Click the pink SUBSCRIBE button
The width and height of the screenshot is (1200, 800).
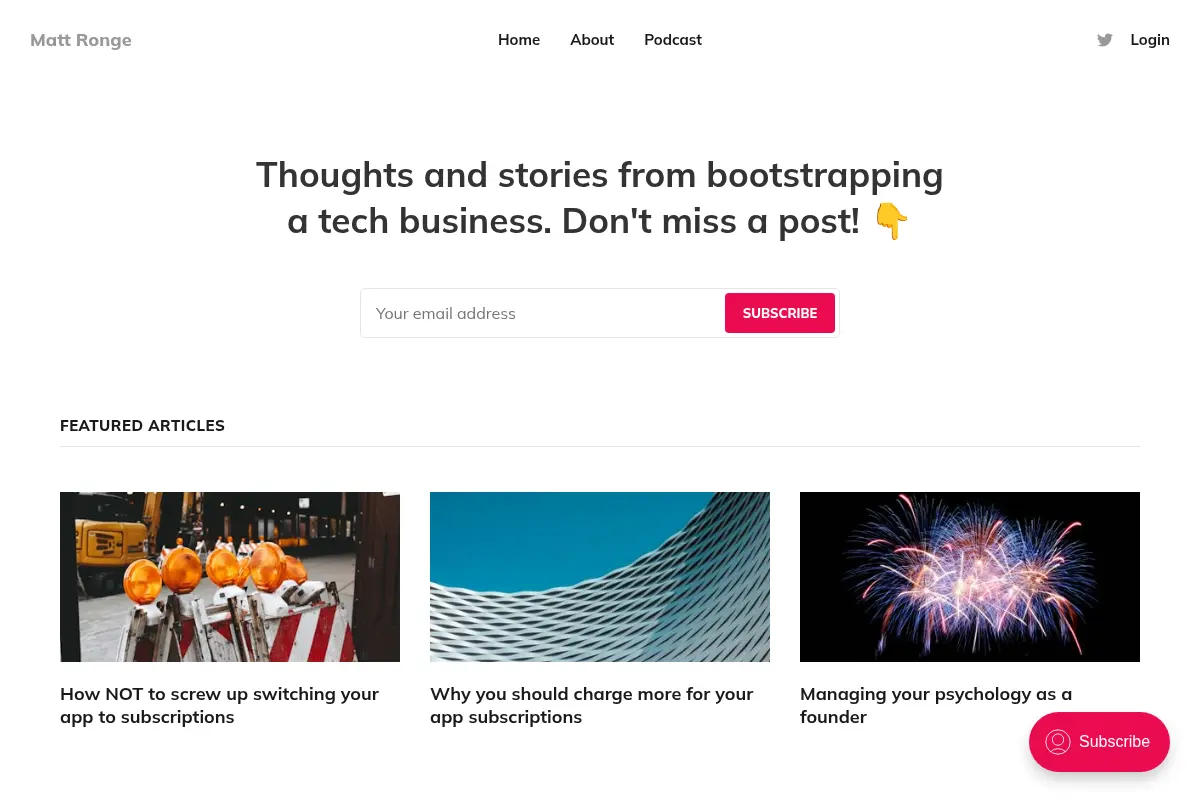pos(780,313)
